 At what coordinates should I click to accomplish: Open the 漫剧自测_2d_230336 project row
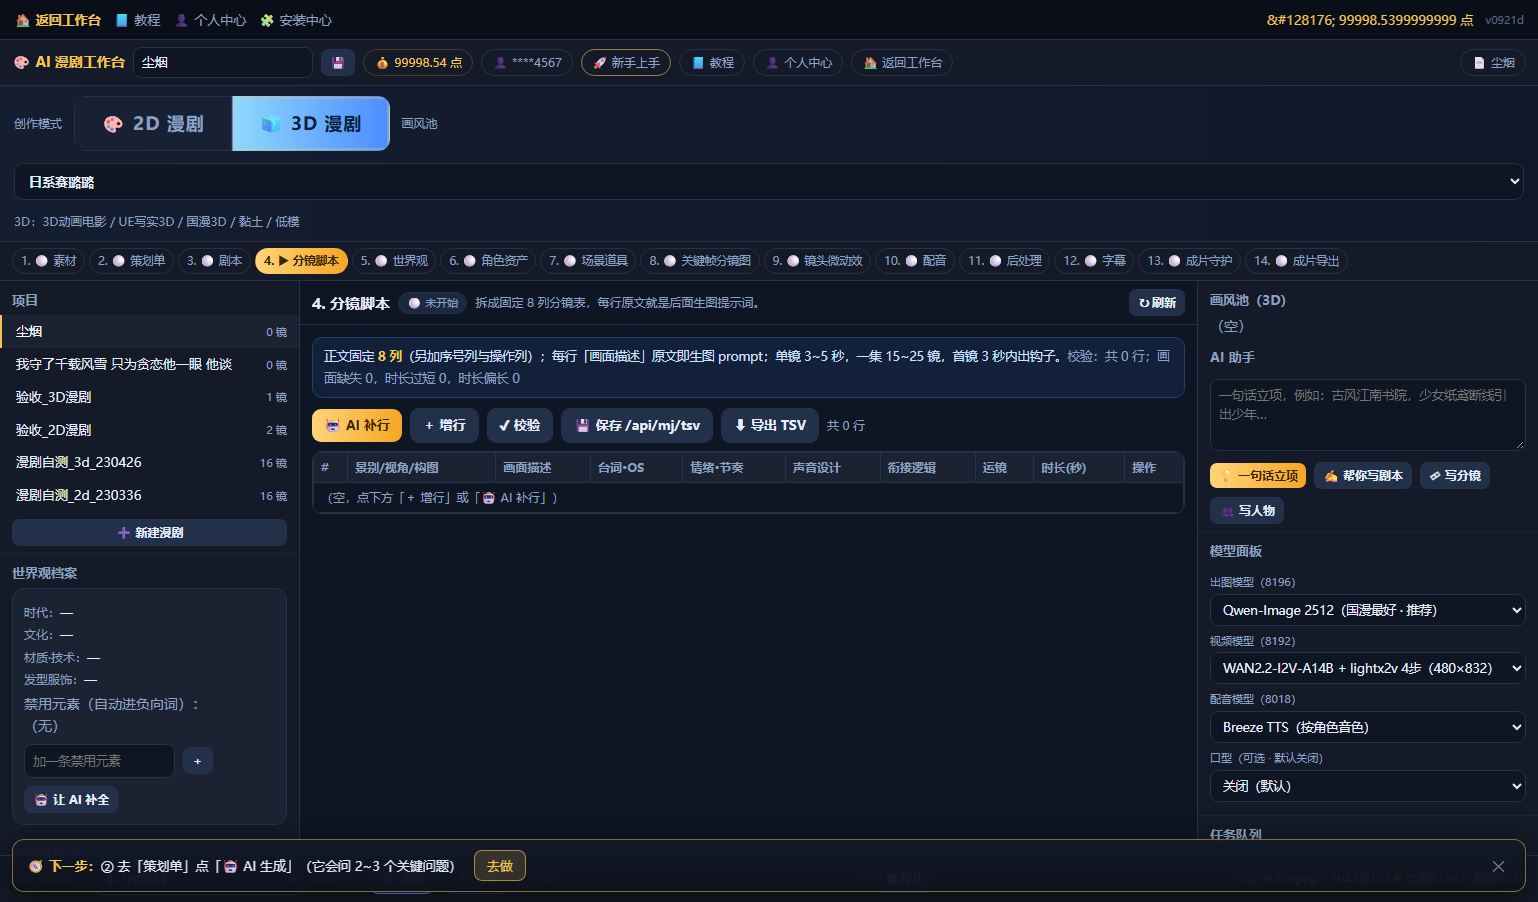[149, 496]
